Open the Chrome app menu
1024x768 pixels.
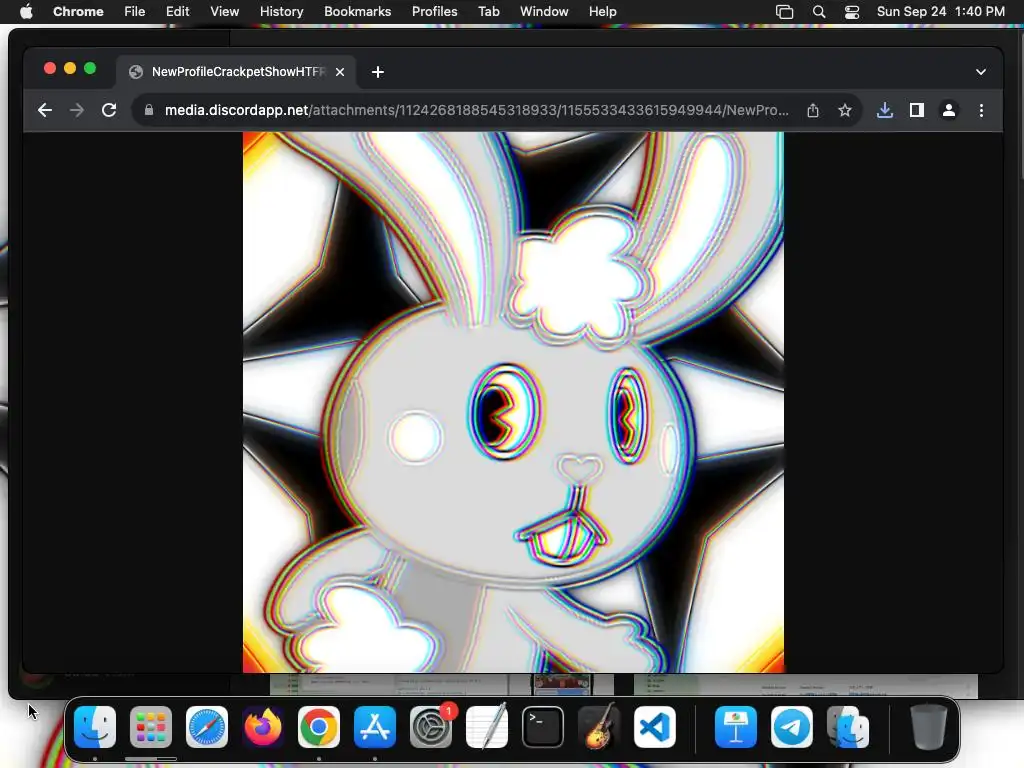coord(78,12)
